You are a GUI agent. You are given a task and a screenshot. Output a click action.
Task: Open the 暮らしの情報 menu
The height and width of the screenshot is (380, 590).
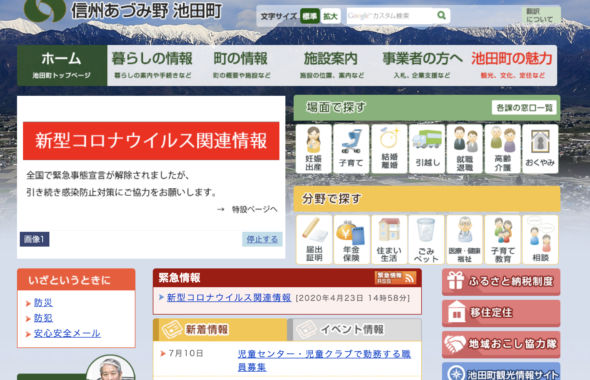pos(152,65)
